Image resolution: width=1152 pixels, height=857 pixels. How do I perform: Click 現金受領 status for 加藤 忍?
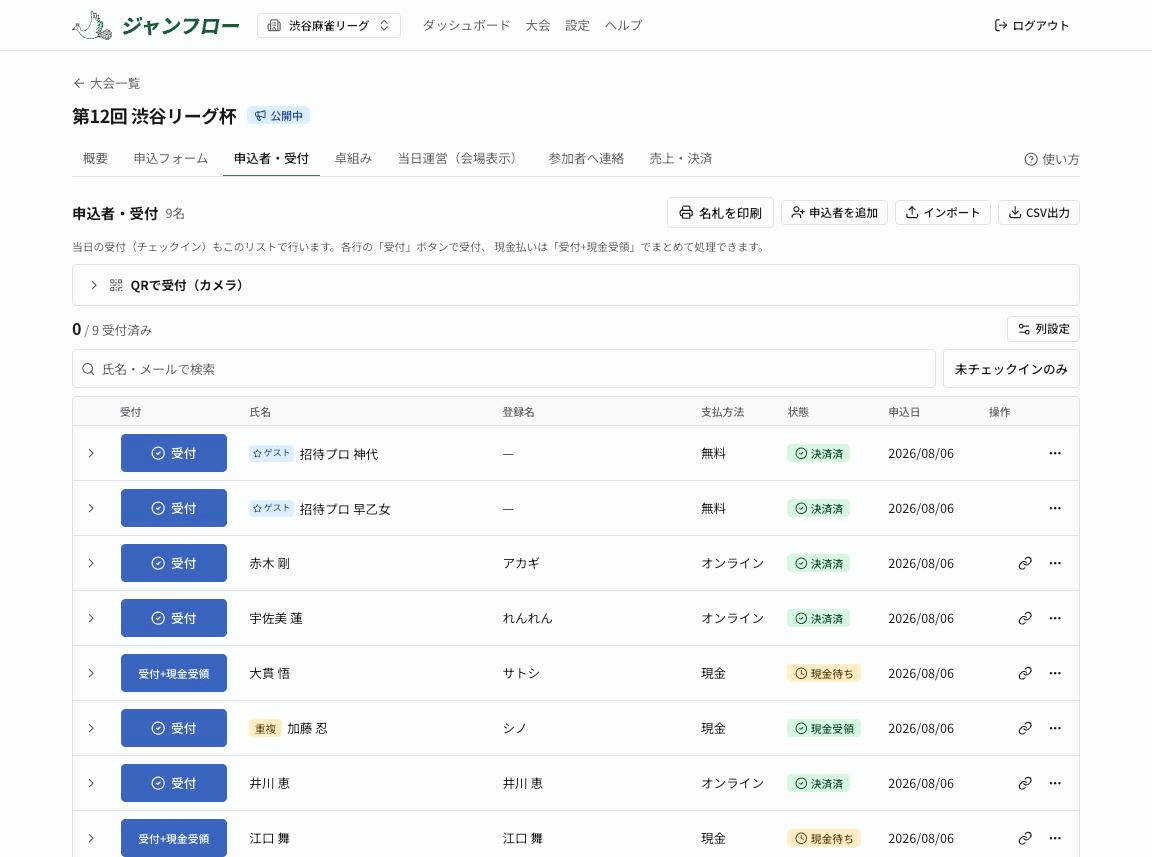(824, 728)
